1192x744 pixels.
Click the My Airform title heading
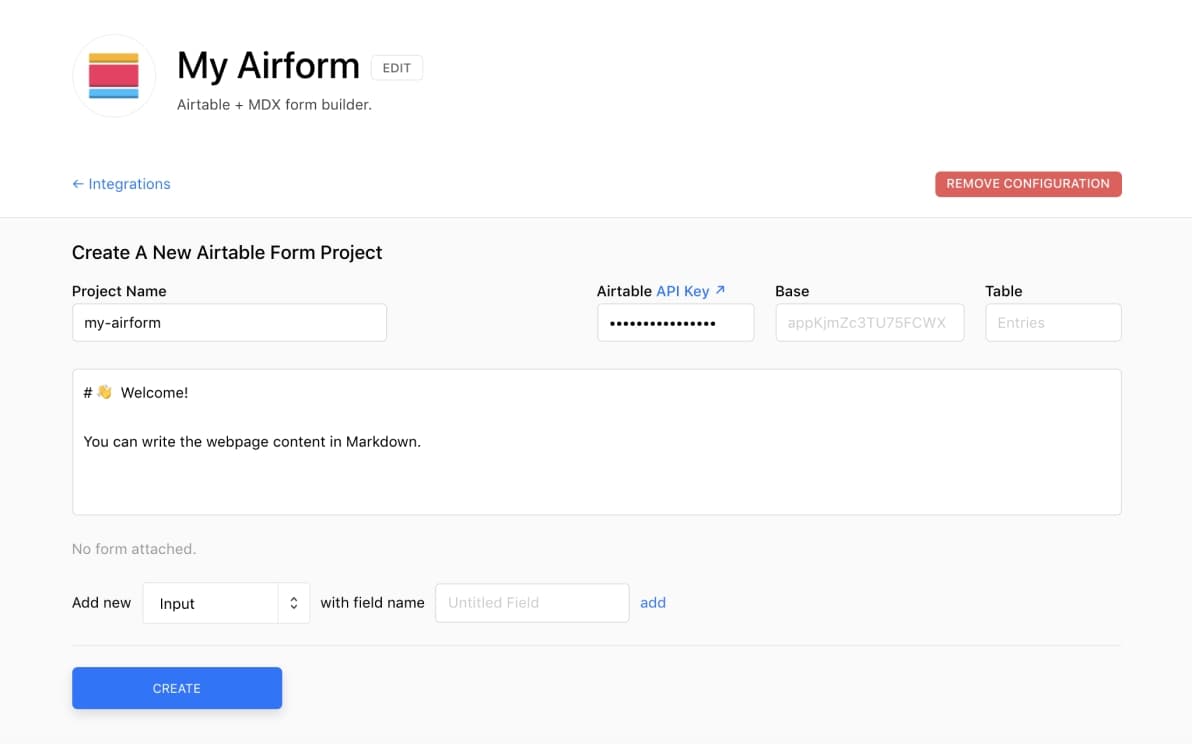pyautogui.click(x=268, y=66)
